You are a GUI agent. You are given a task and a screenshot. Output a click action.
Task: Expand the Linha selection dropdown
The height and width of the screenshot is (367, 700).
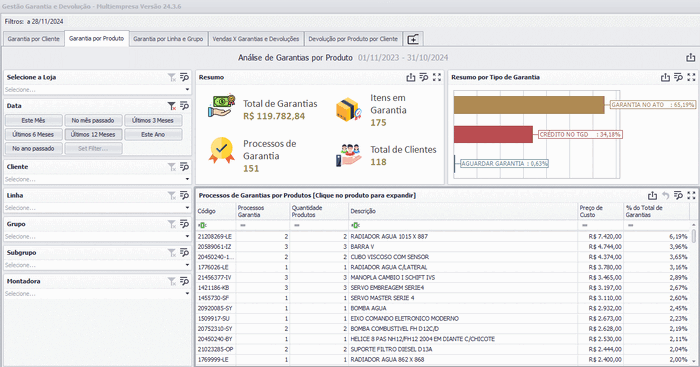click(x=97, y=208)
